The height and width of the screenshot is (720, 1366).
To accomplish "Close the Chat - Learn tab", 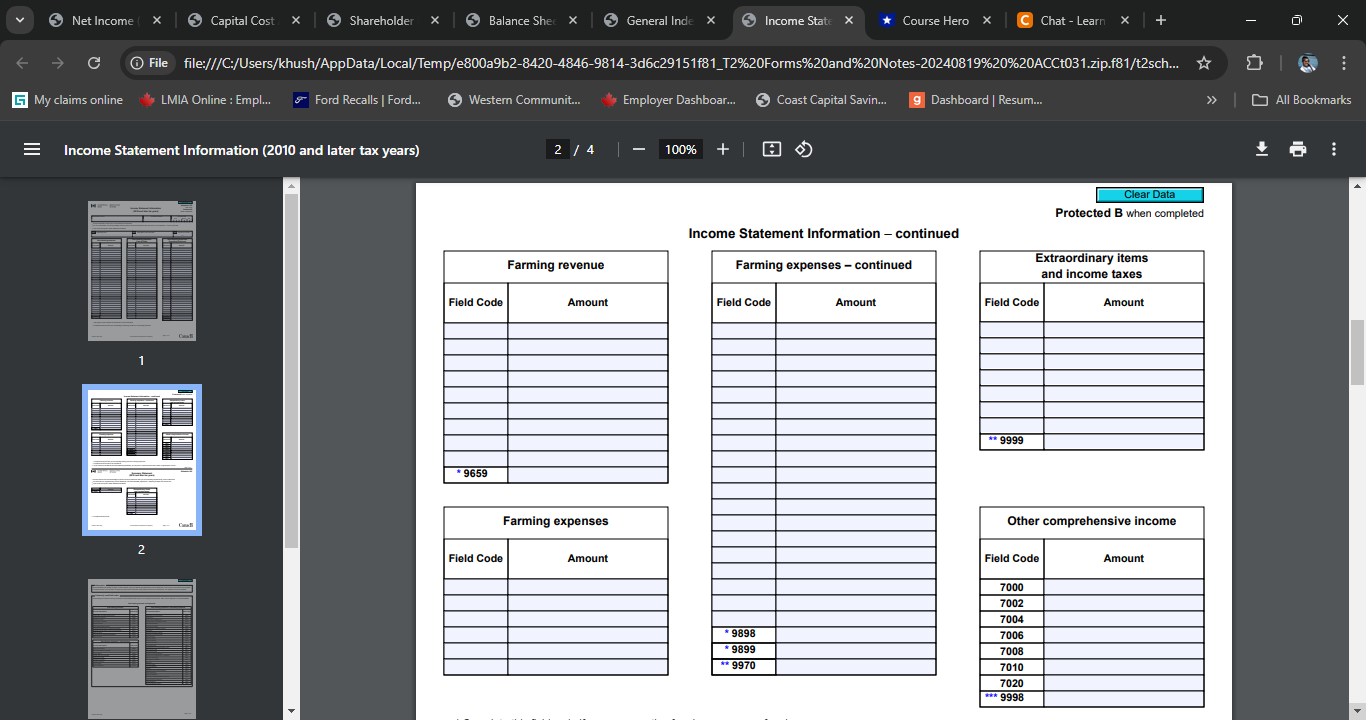I will click(1125, 20).
